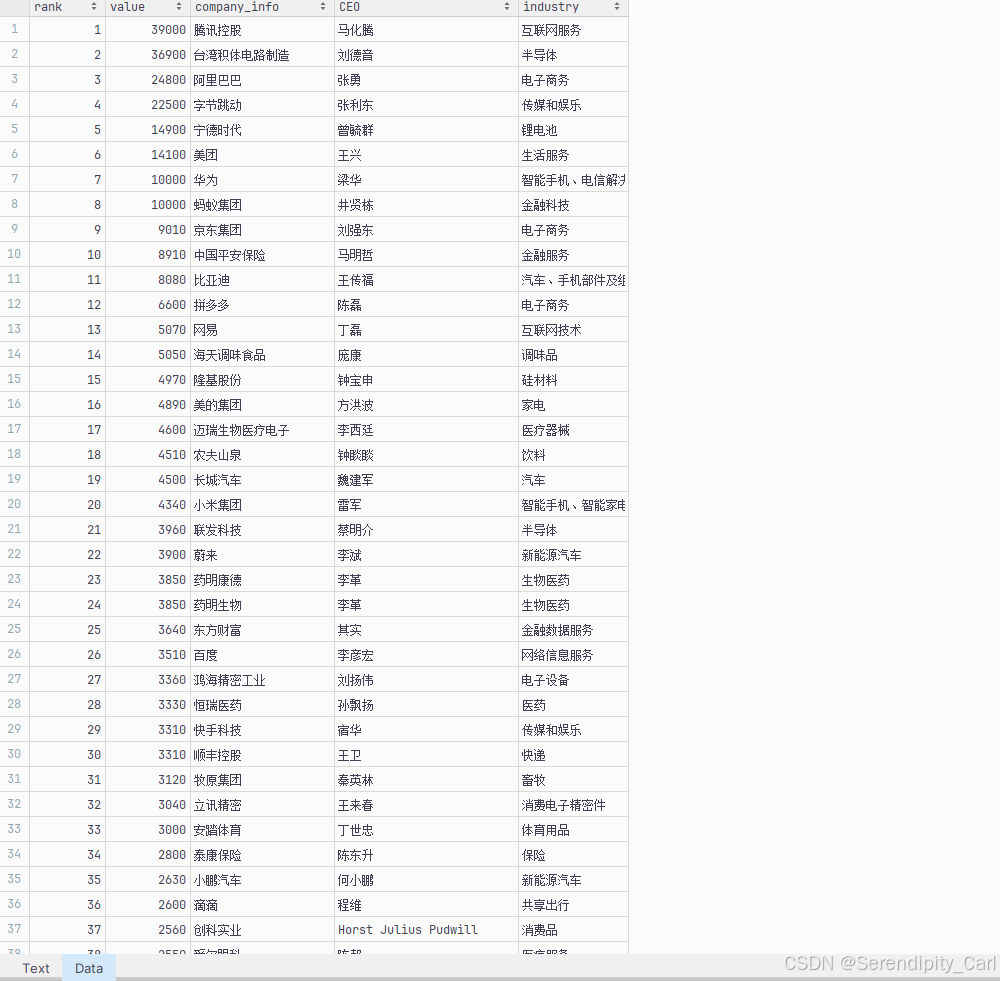
Task: Click the value cell '36900'
Action: (148, 55)
